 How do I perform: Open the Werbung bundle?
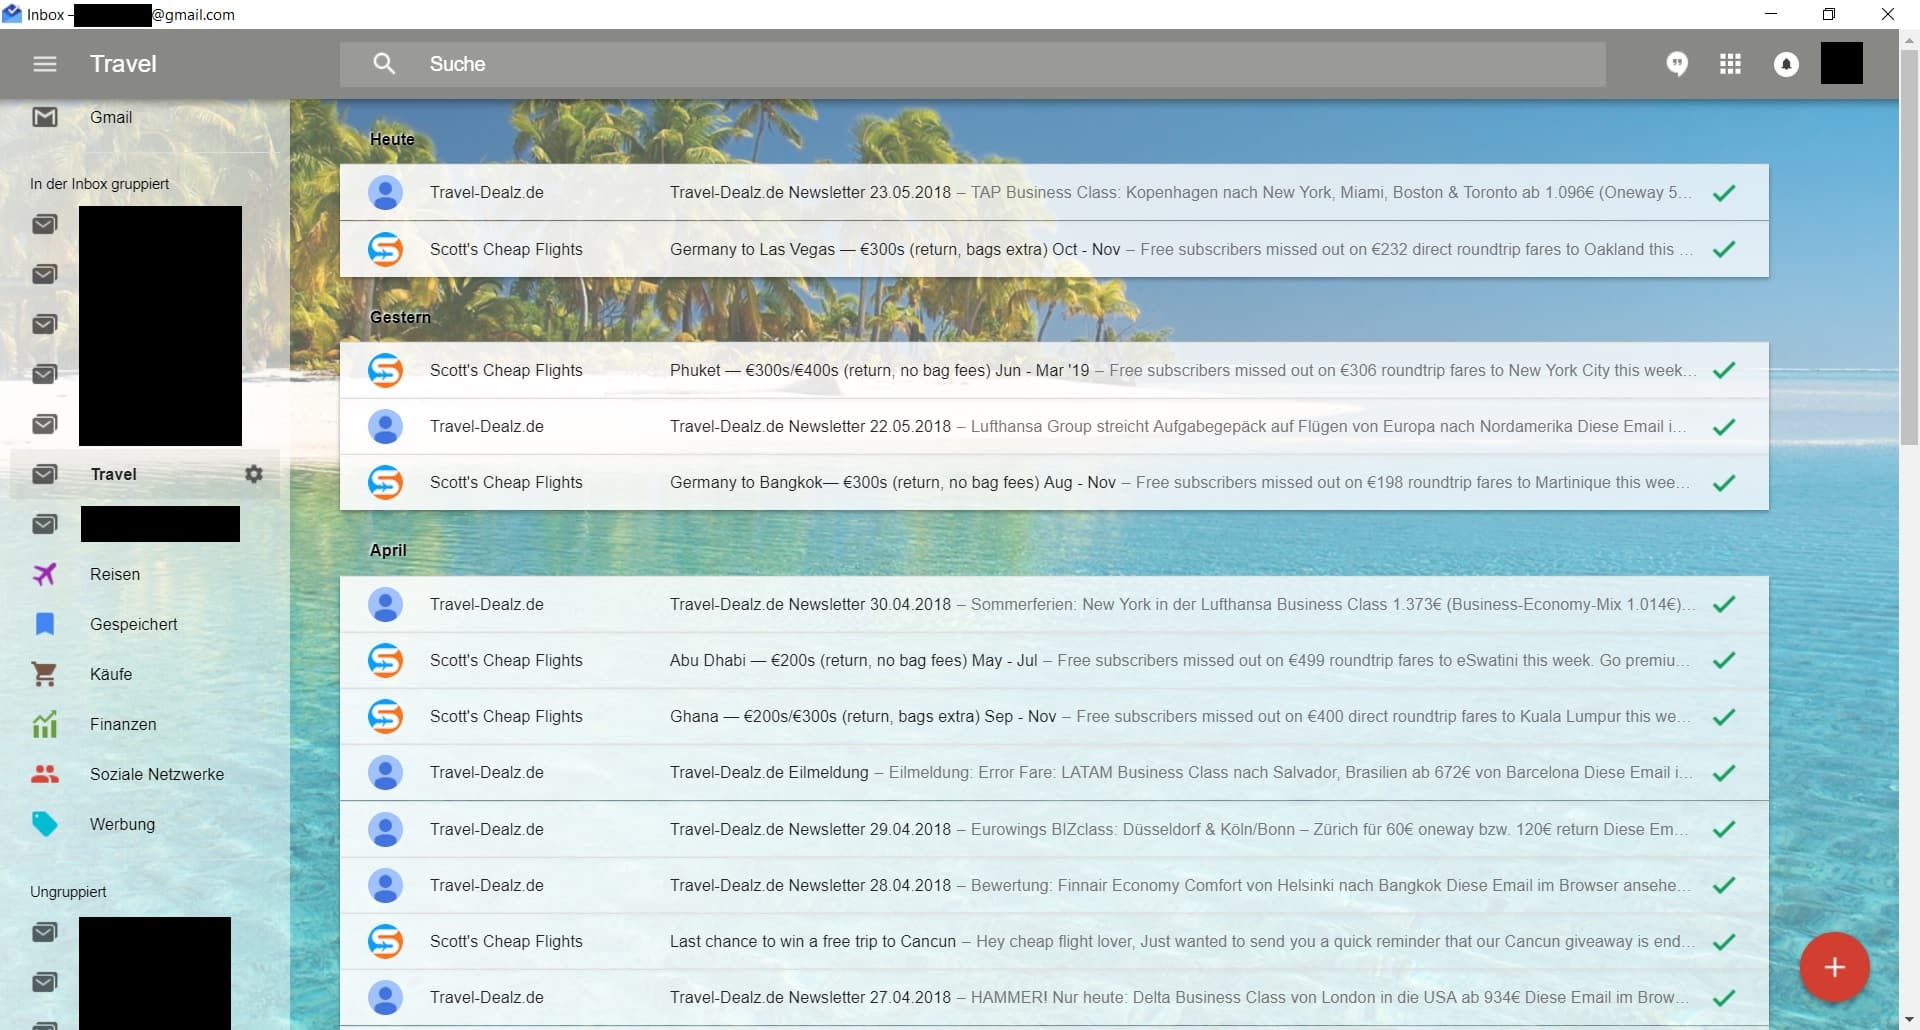tap(145, 824)
